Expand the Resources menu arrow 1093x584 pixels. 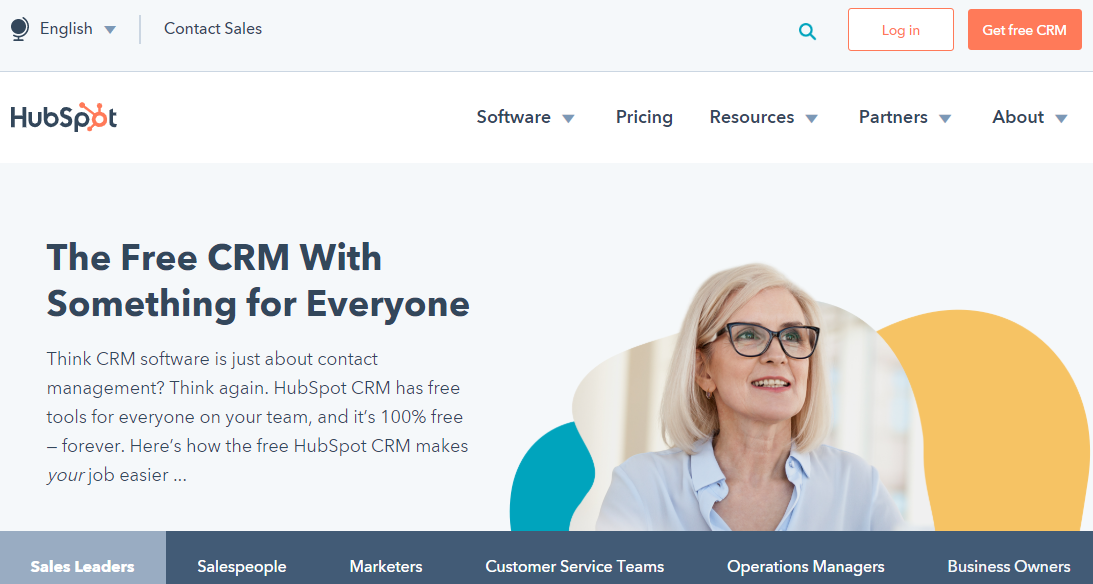tap(811, 119)
